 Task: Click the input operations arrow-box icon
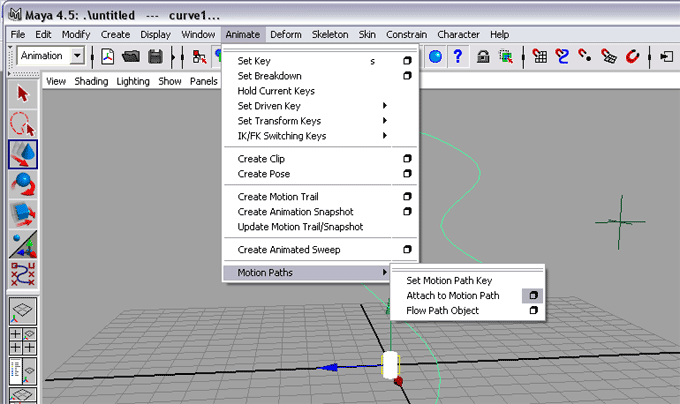[x=667, y=56]
